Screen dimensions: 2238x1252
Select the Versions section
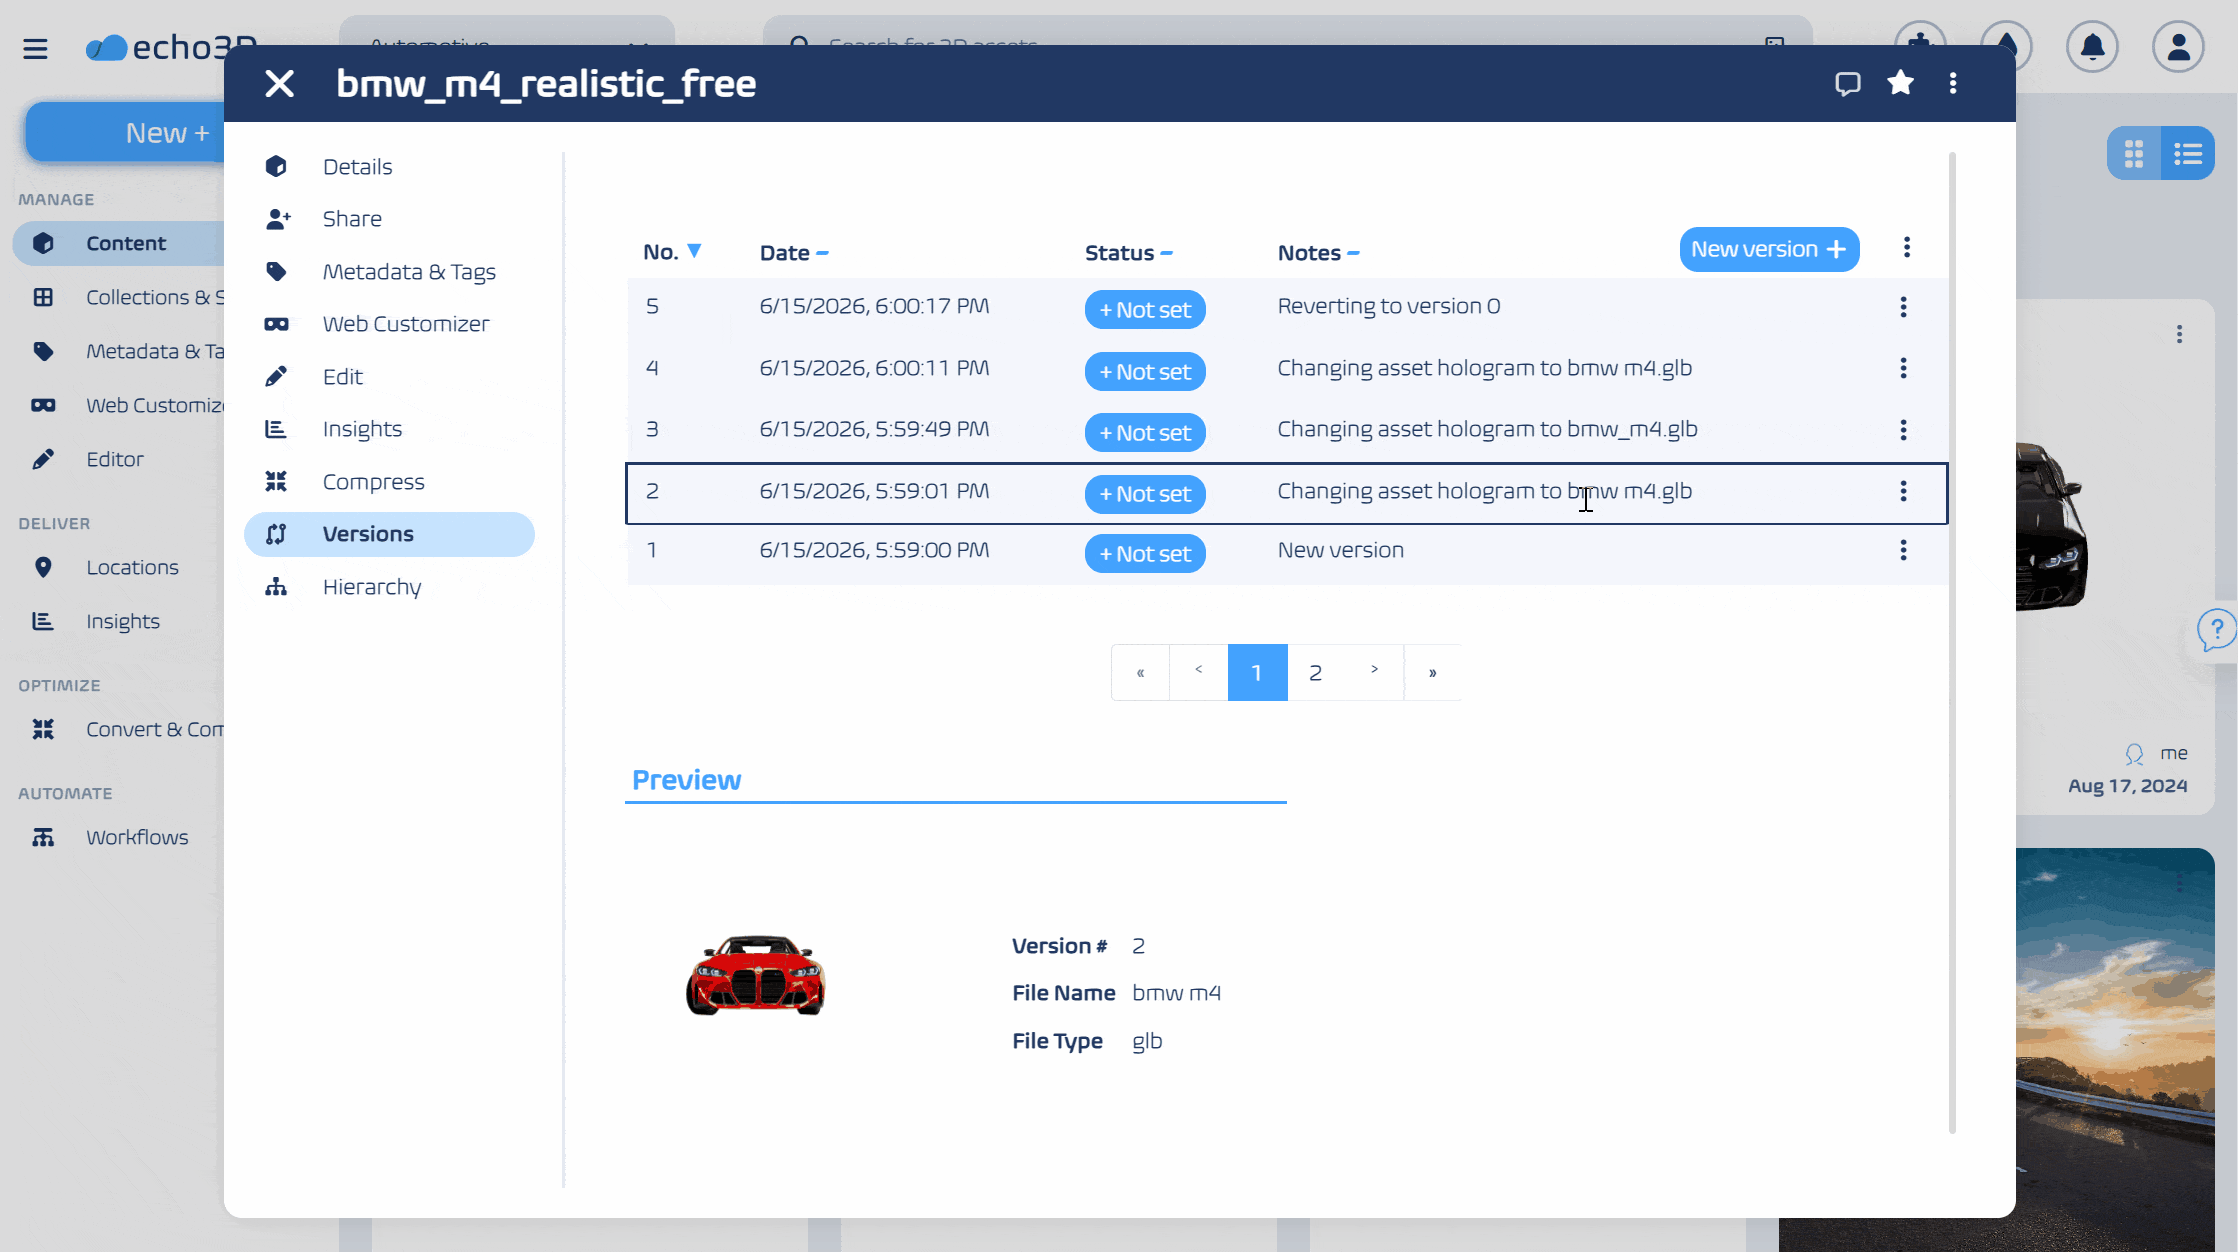(390, 534)
